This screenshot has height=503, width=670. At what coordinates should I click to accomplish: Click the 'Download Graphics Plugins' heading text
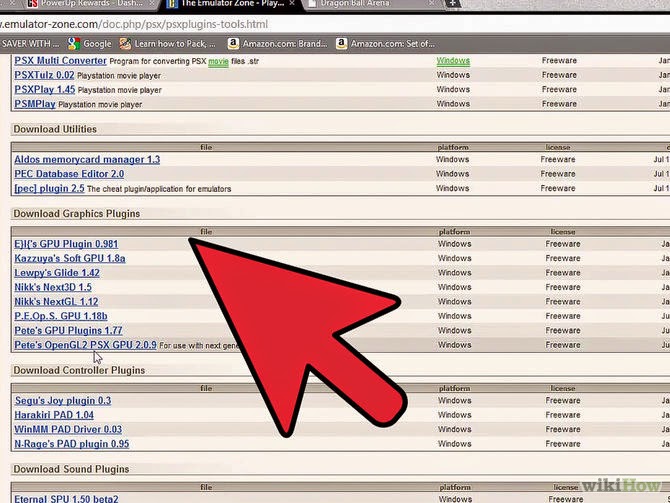(x=77, y=214)
